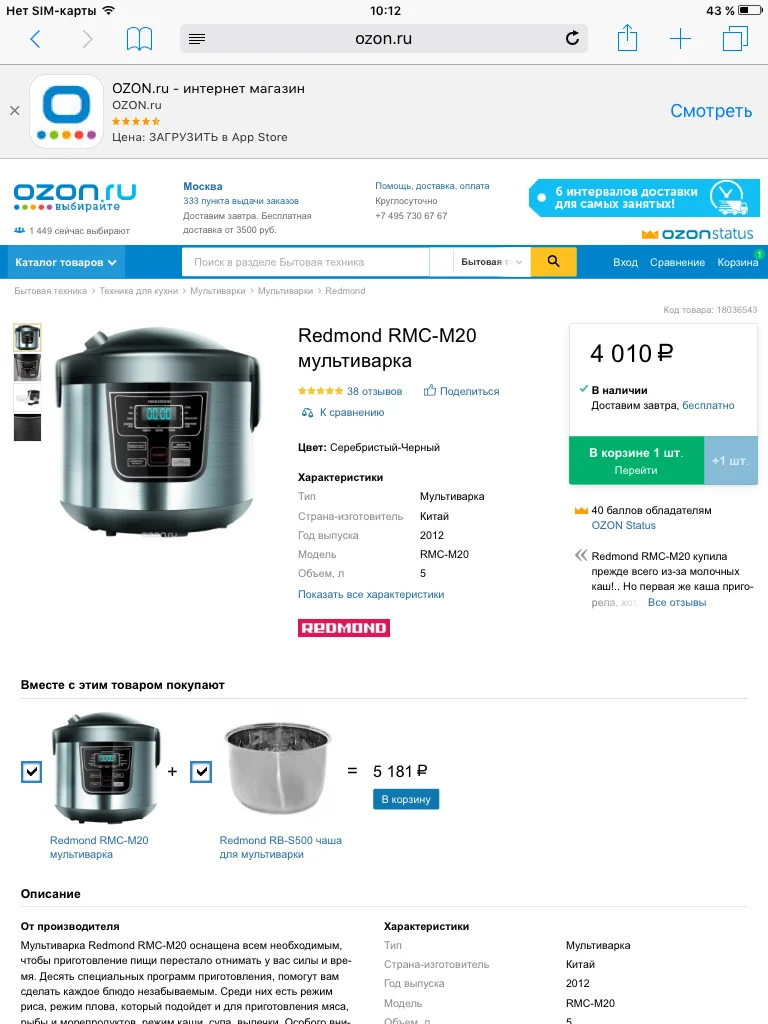Screen dimensions: 768x1024
Task: Uncheck the Redmond RB-S500 чаша checkbox
Action: point(201,771)
